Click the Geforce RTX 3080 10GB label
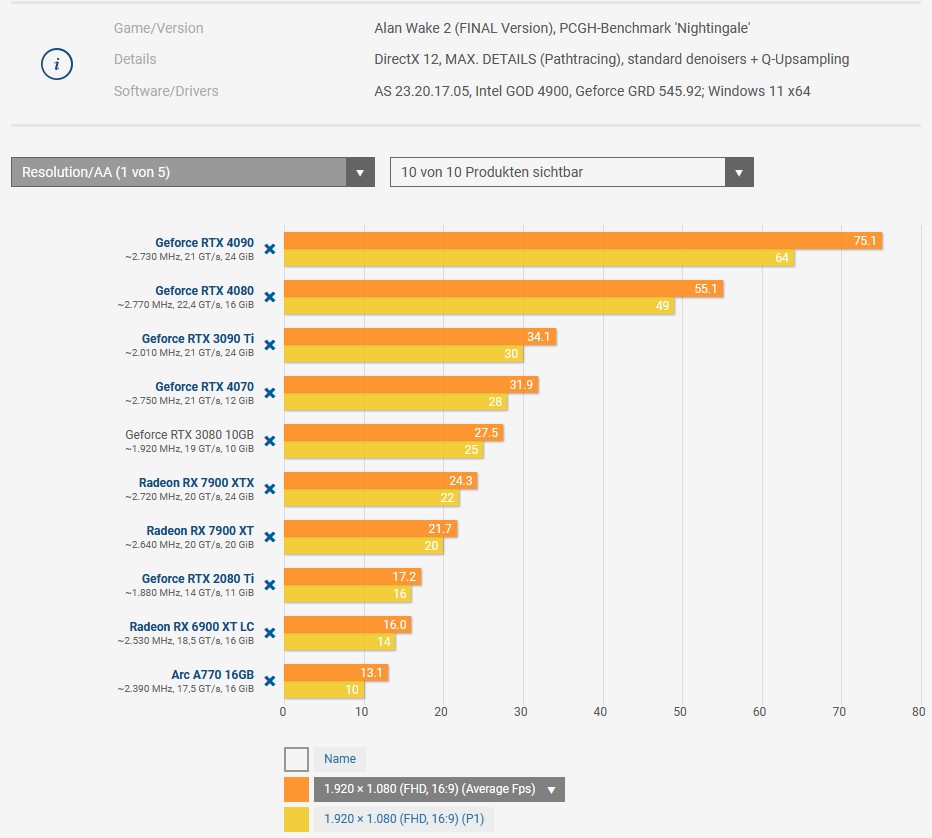The width and height of the screenshot is (932, 838). click(x=190, y=435)
